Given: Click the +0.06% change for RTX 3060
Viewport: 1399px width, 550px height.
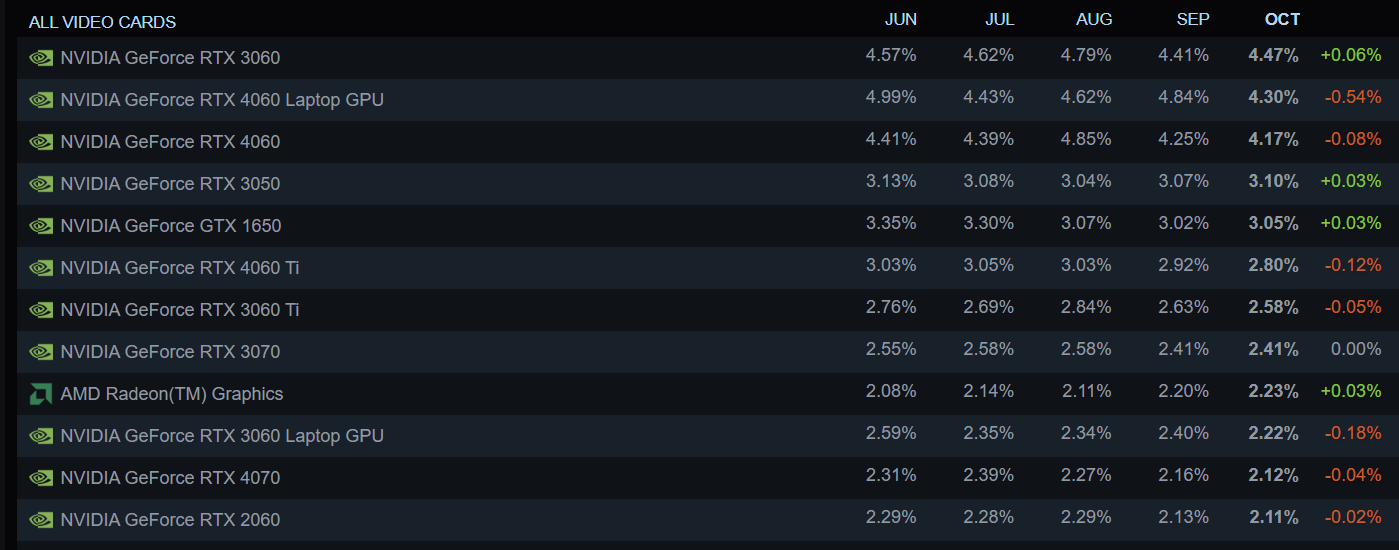Looking at the screenshot, I should [1350, 56].
